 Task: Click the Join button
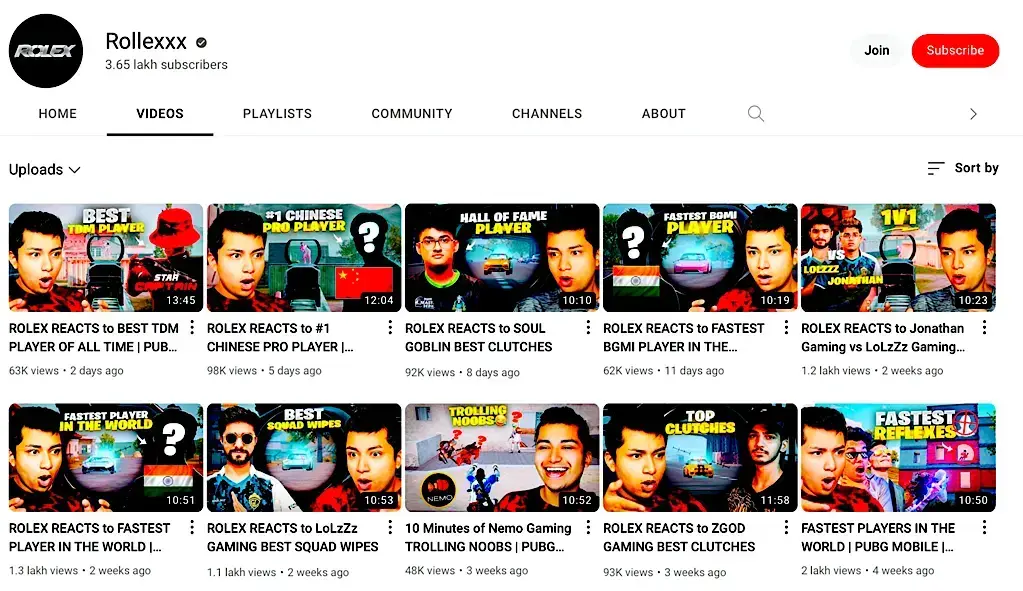pyautogui.click(x=876, y=50)
